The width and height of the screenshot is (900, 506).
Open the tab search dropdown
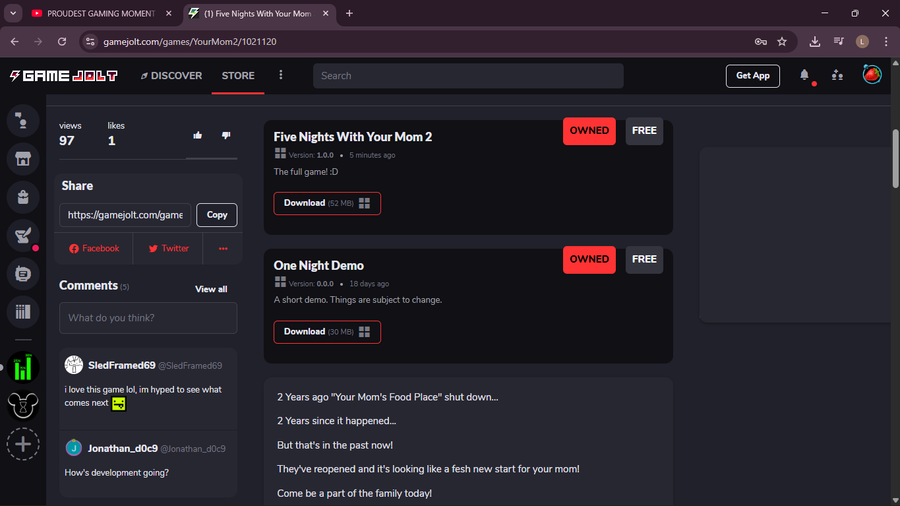pos(13,13)
